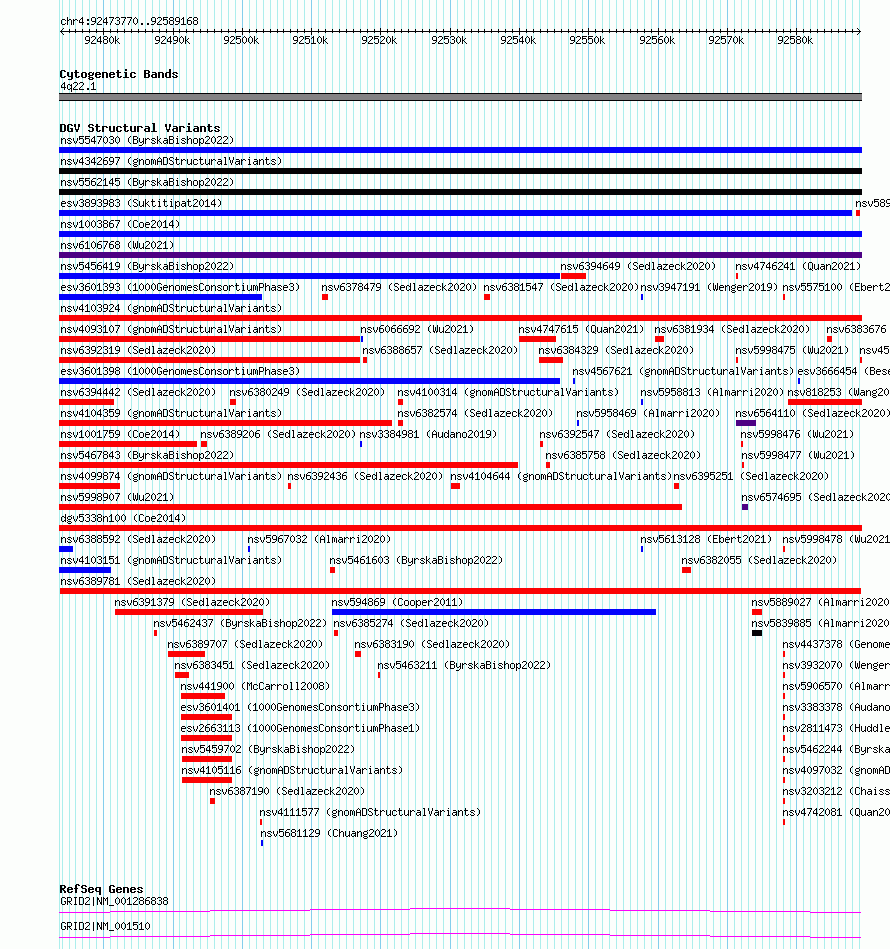Click nsv4100314 (gnomADStructuralVariants) label

[x=508, y=392]
